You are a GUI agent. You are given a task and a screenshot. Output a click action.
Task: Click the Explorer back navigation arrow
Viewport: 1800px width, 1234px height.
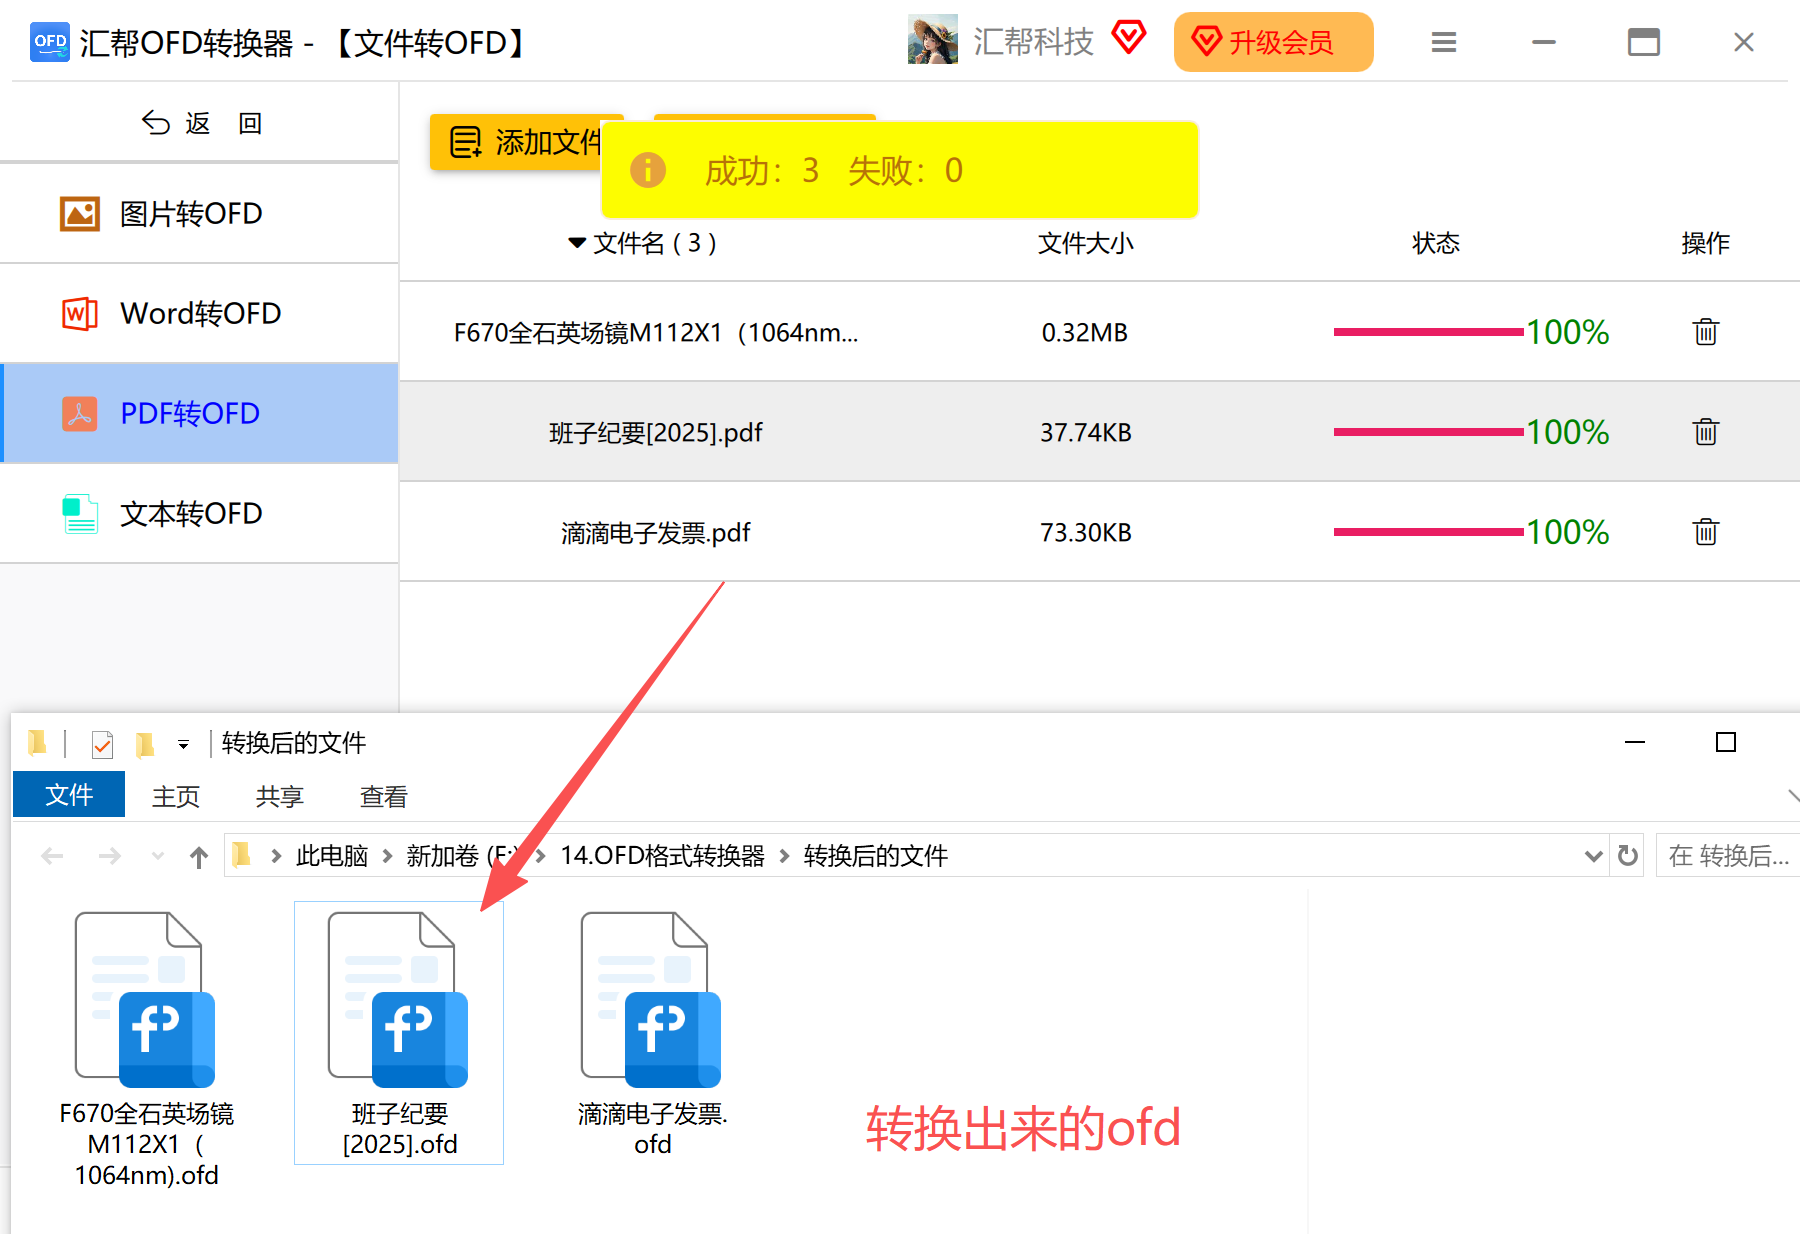click(x=52, y=856)
